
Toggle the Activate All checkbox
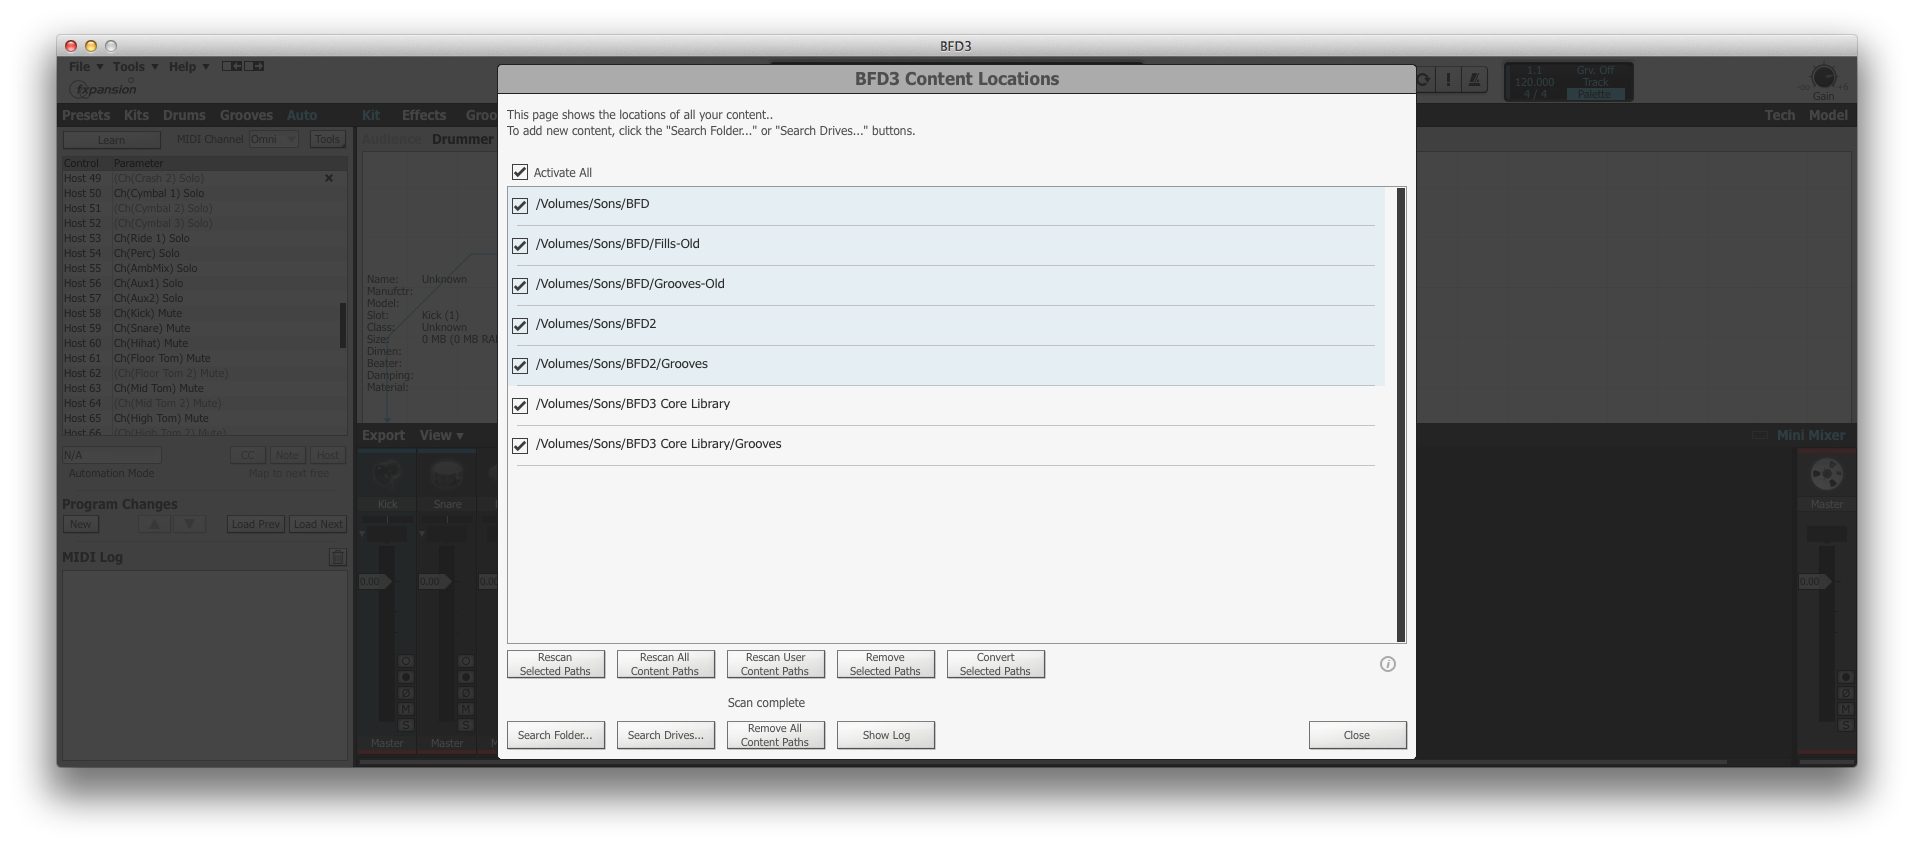[x=520, y=172]
